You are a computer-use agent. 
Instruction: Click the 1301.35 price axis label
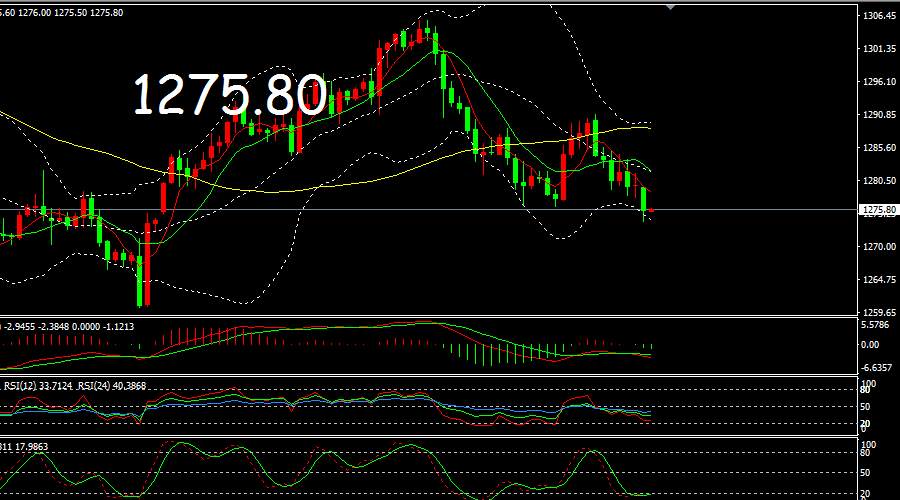(879, 49)
